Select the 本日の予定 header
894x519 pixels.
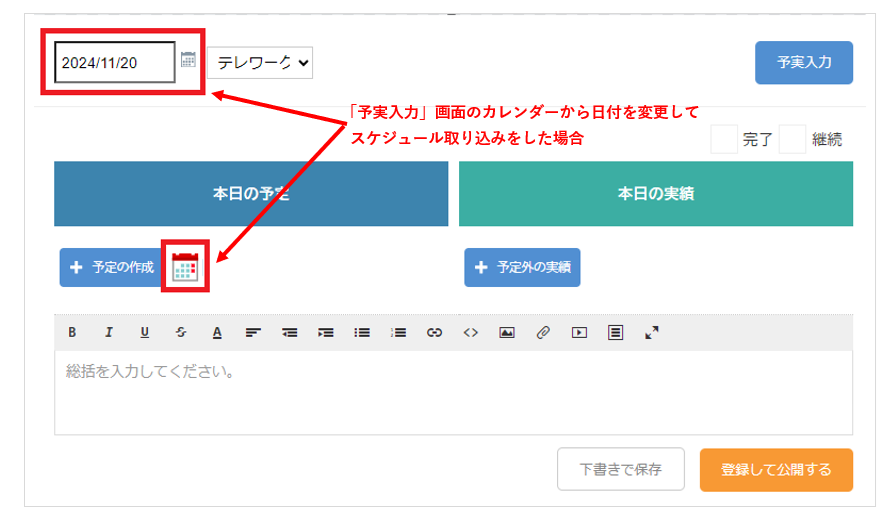coord(251,194)
